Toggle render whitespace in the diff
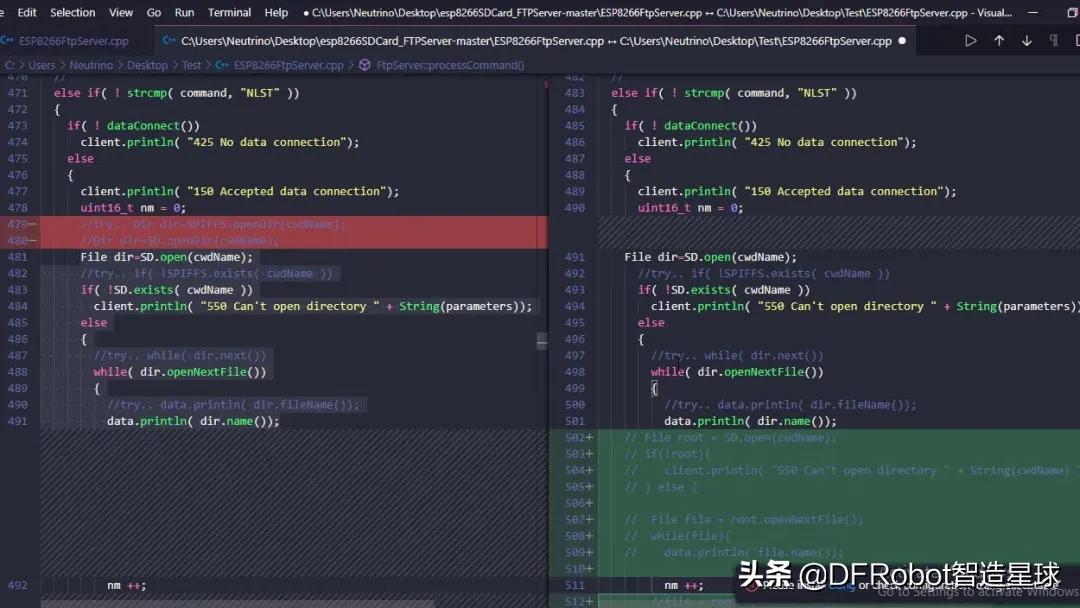The height and width of the screenshot is (608, 1080). coord(1057,41)
